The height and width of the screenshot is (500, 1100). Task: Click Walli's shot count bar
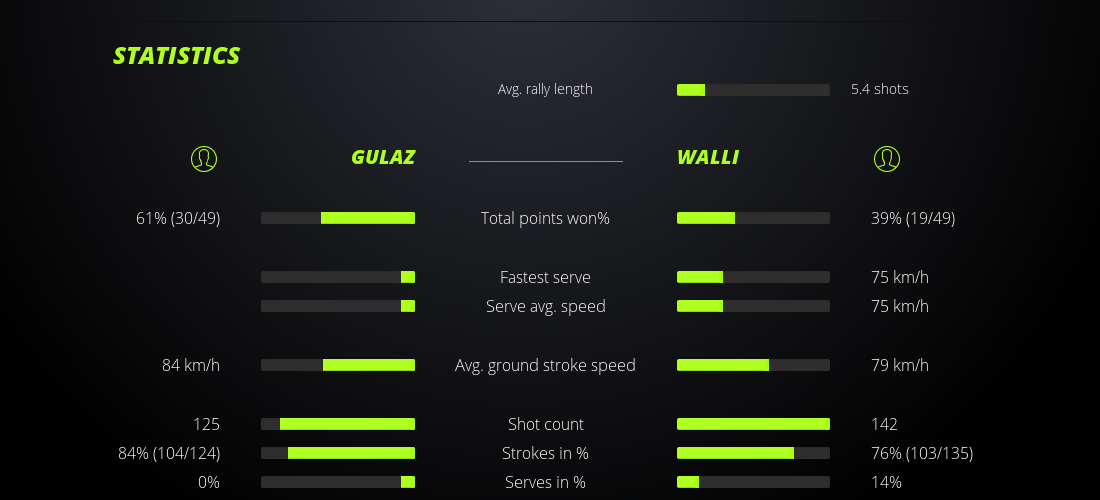(753, 424)
